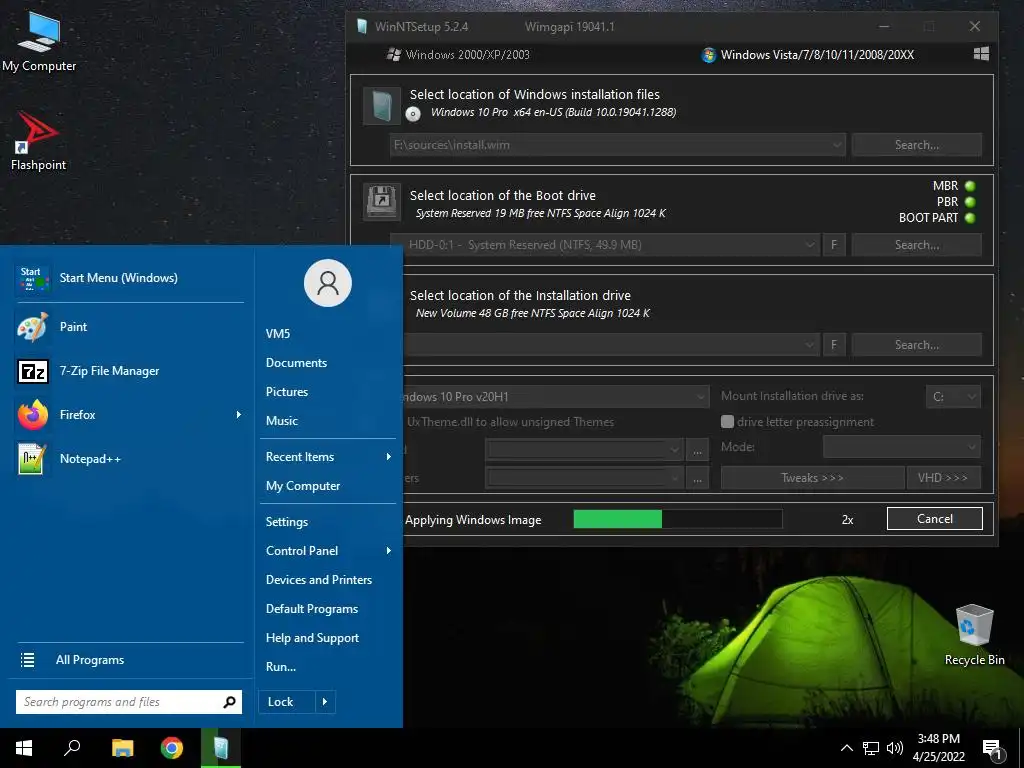This screenshot has height=768, width=1024.
Task: Click the All Programs list icon
Action: 27,660
